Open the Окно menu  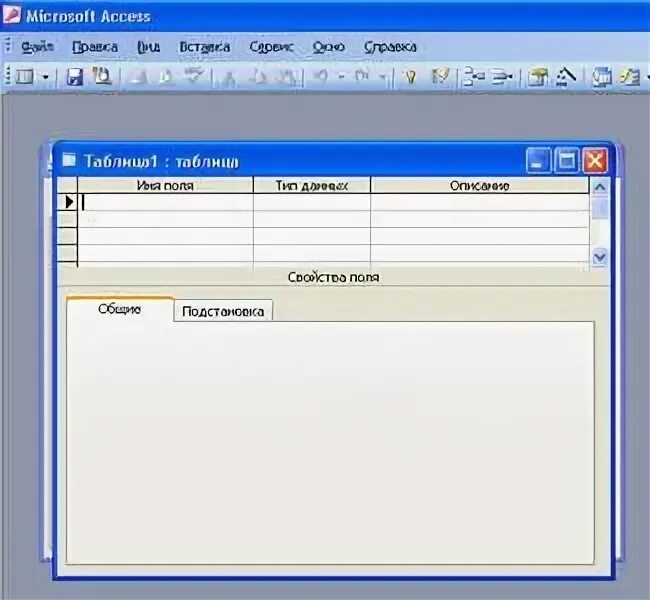[328, 47]
